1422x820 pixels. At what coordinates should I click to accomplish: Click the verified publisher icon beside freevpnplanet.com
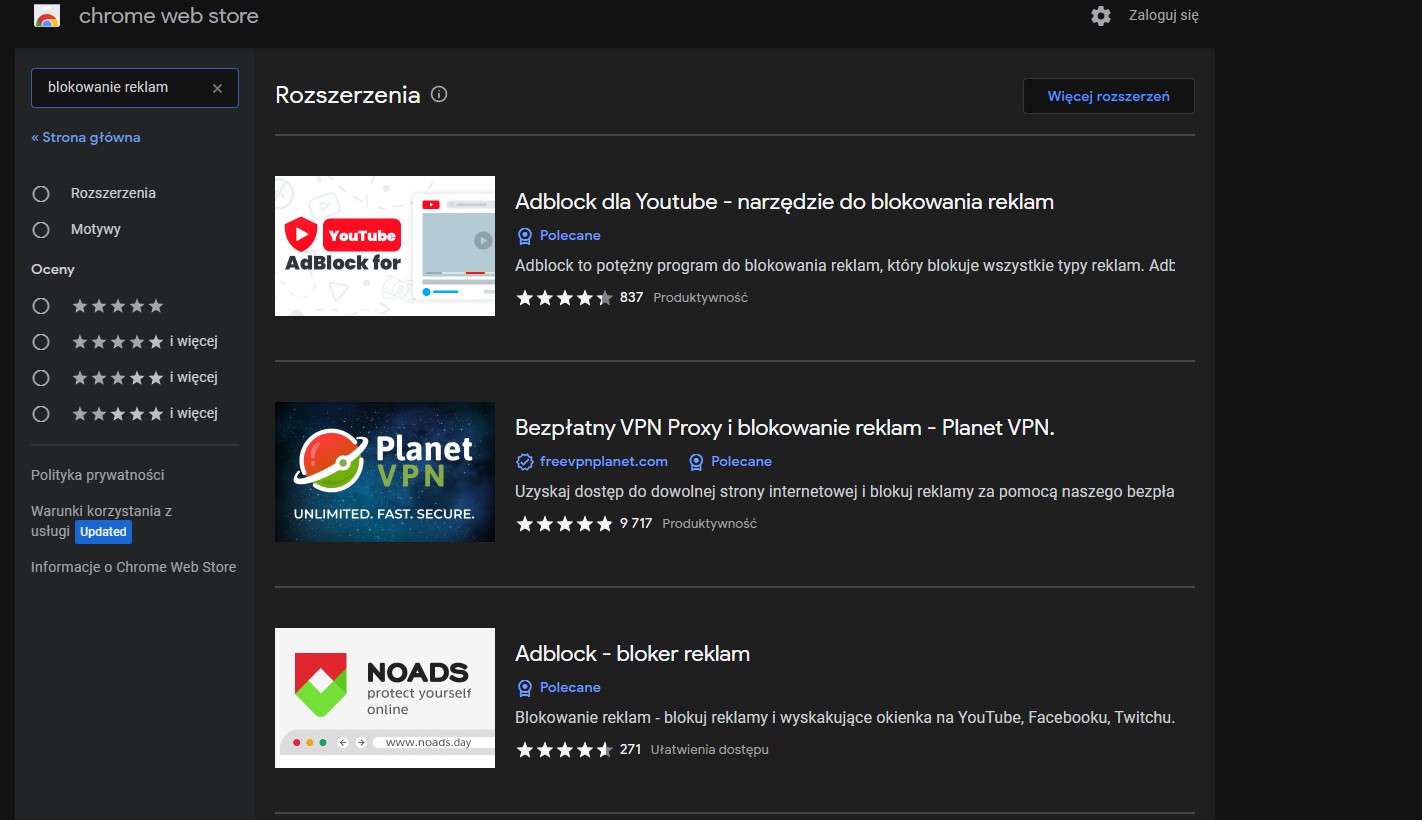(524, 461)
